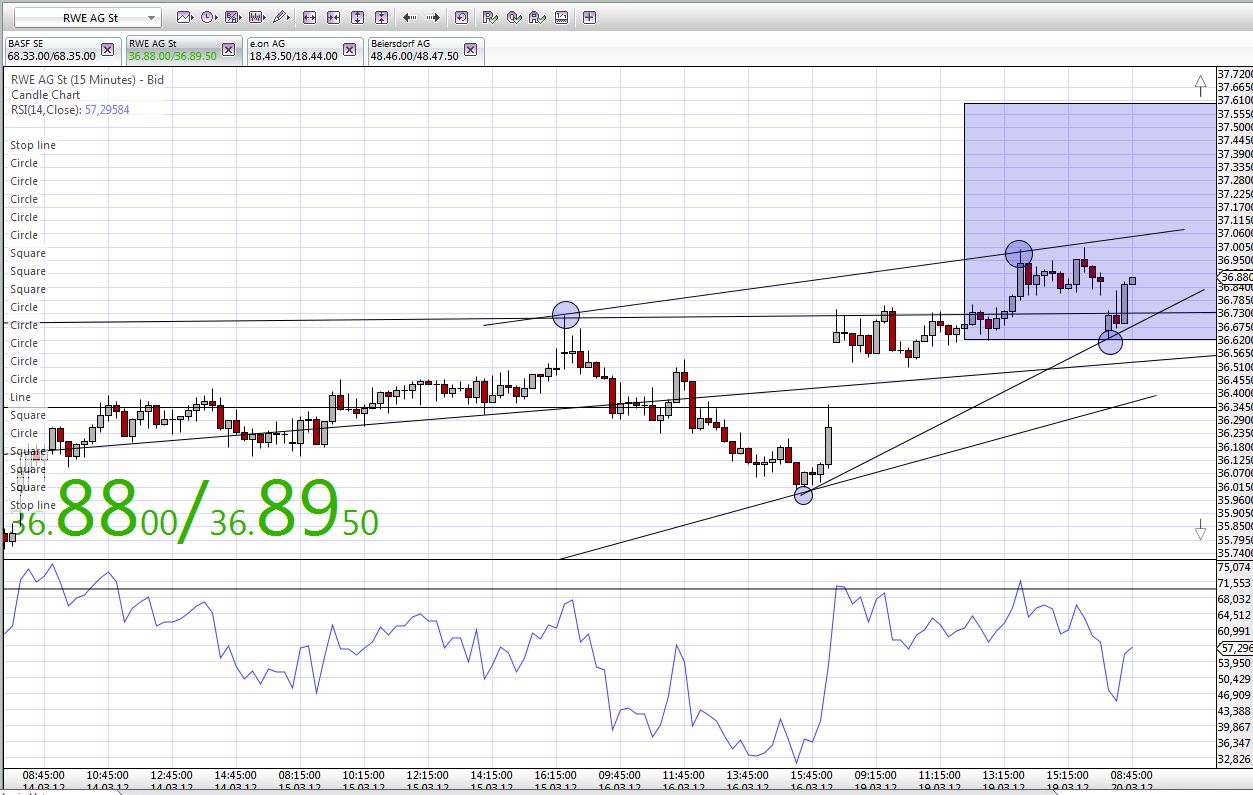Shift chart left with arrow icon
Image resolution: width=1253 pixels, height=795 pixels.
point(410,17)
